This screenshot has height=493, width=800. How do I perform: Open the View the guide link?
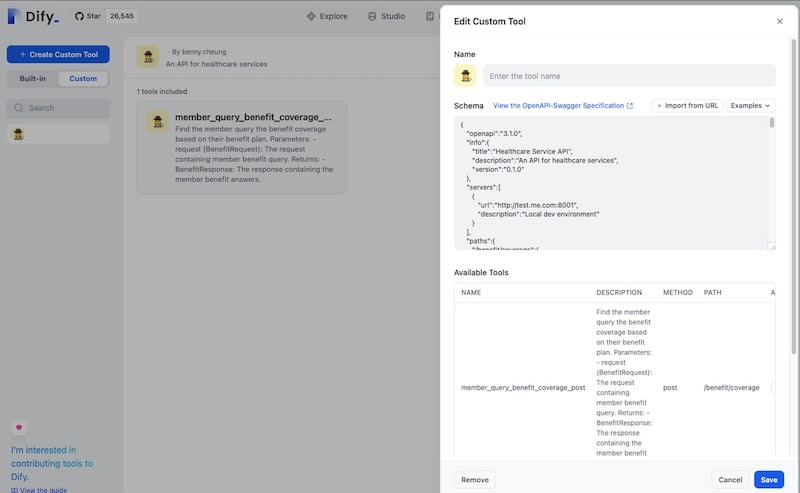(39, 490)
